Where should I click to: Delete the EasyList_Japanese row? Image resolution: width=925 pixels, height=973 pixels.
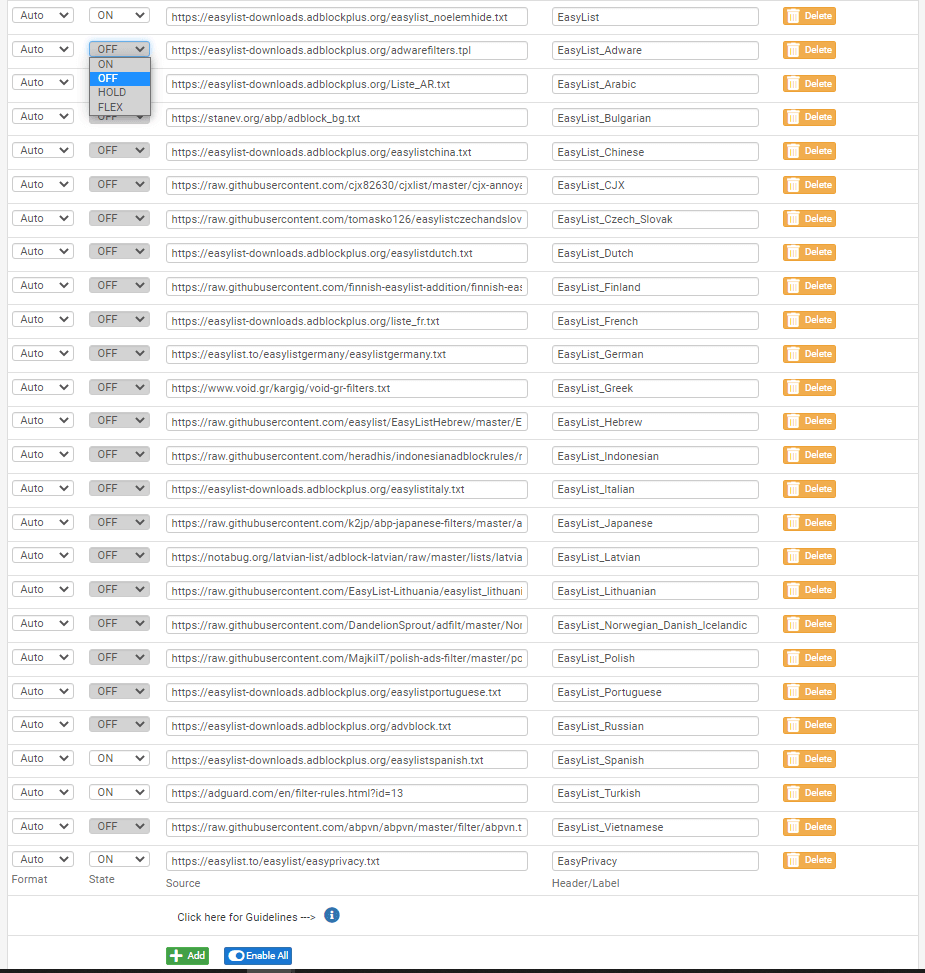808,523
